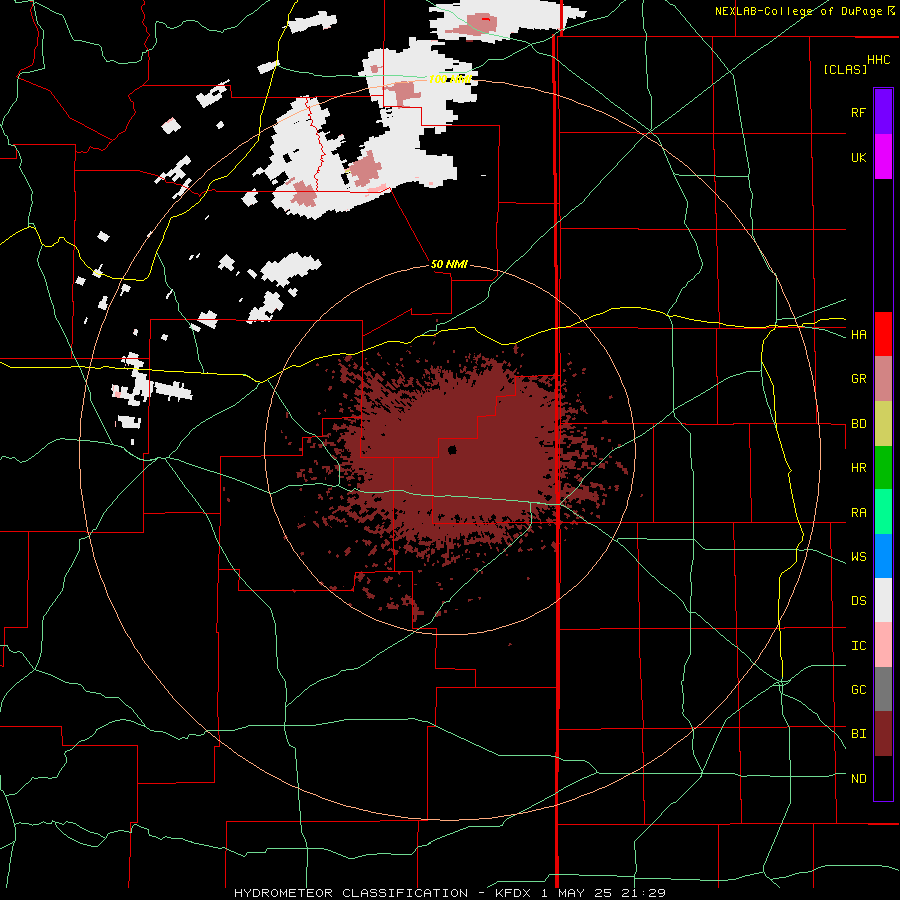Click the RF legend label

pos(858,112)
